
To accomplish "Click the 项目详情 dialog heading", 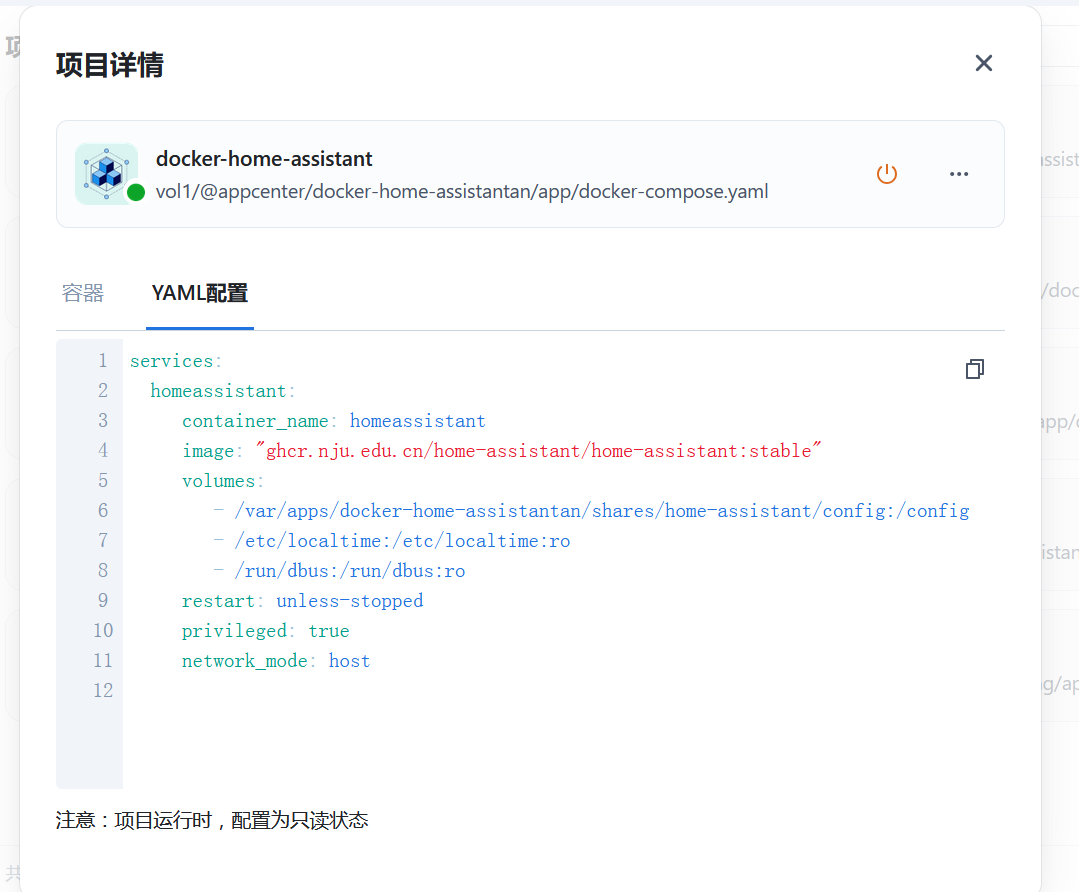I will pyautogui.click(x=110, y=65).
